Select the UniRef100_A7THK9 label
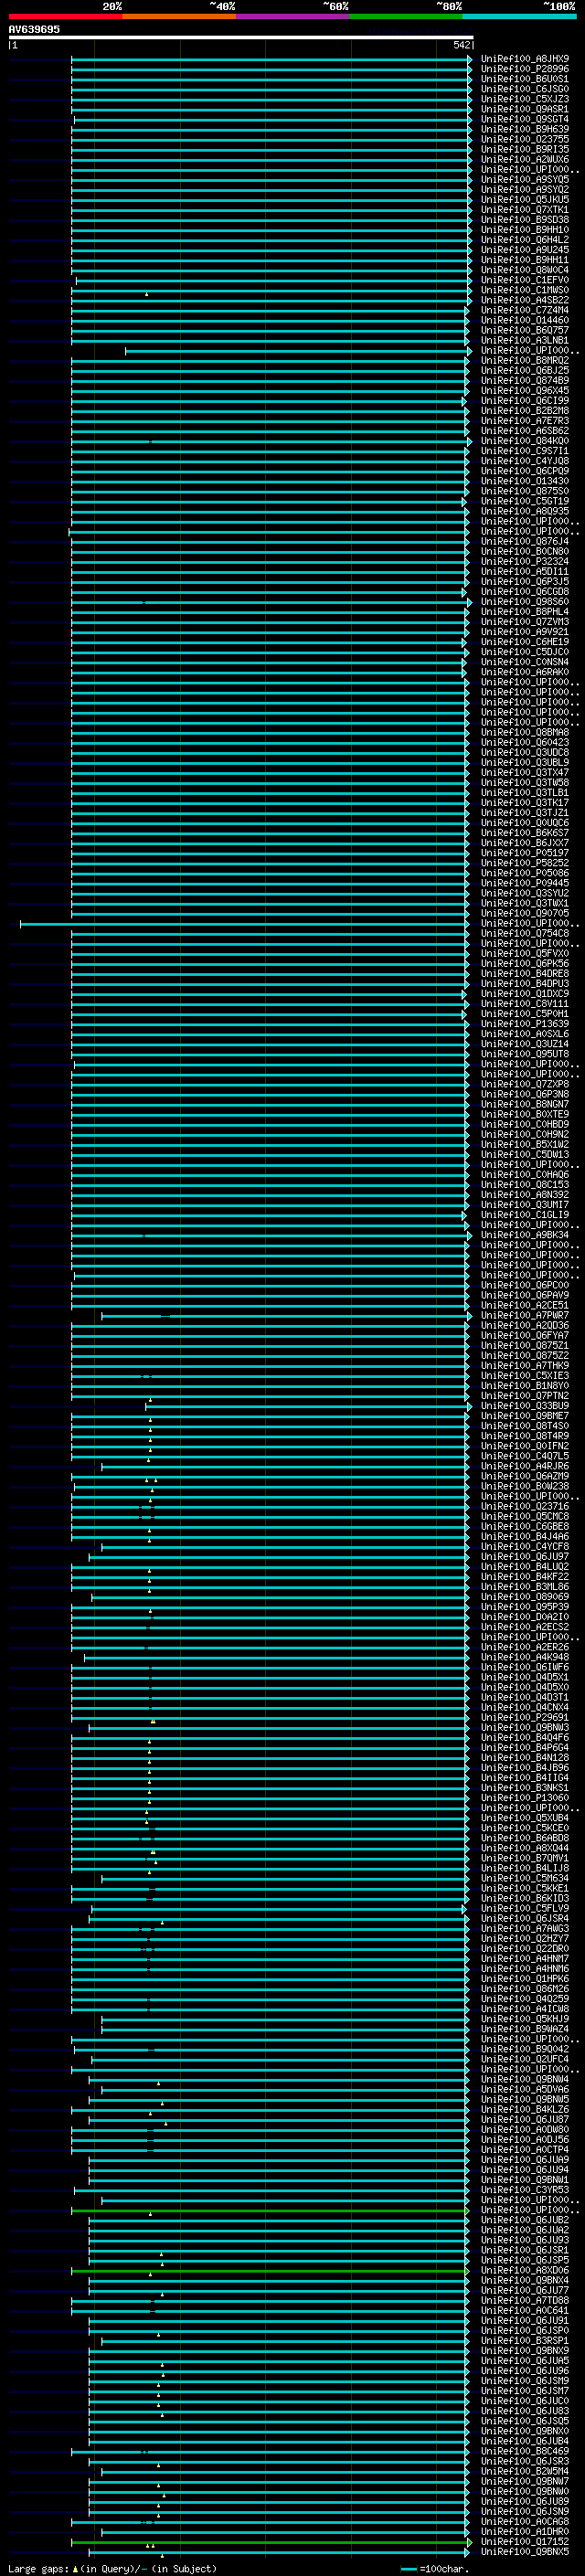Image resolution: width=585 pixels, height=2576 pixels. tap(524, 1365)
